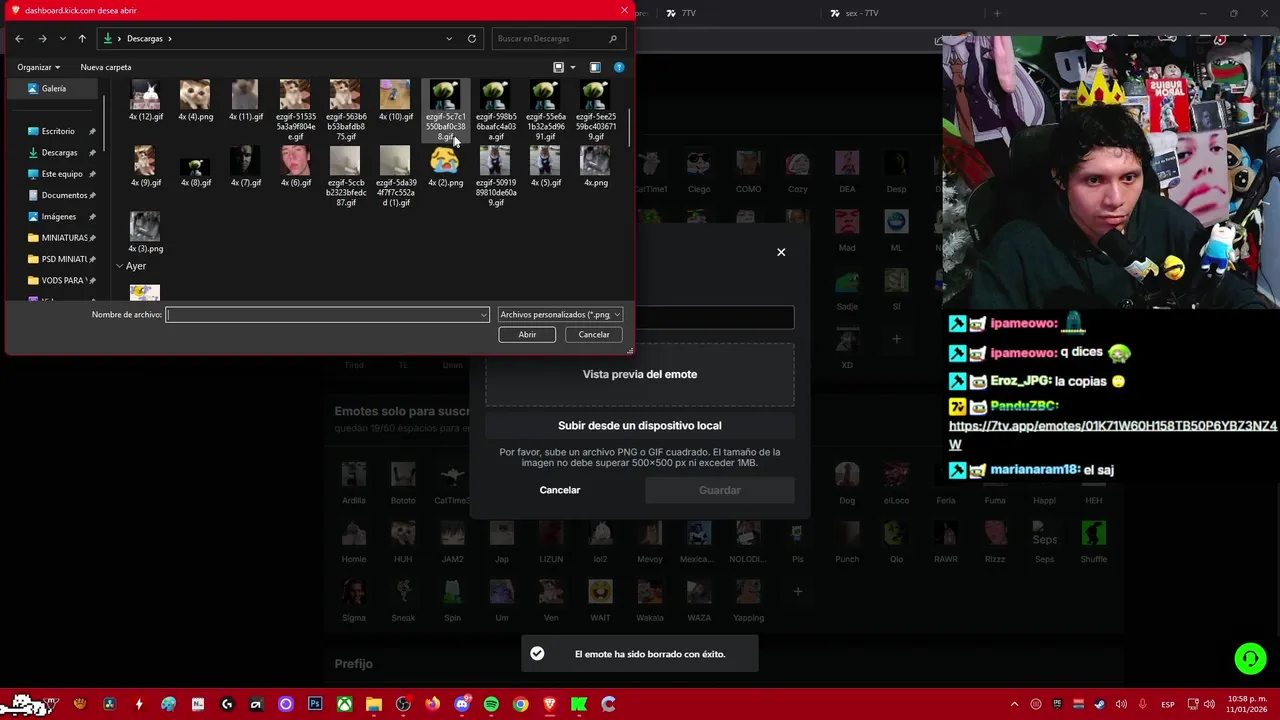Click Cancelar in the file dialog
This screenshot has width=1280, height=720.
point(594,335)
